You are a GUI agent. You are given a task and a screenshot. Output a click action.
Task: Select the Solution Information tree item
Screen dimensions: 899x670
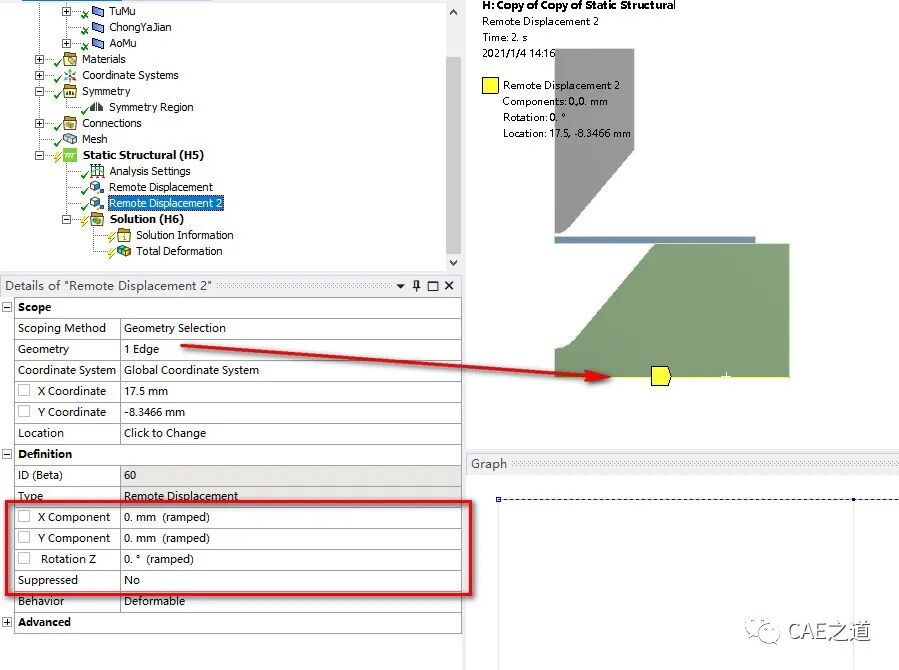[x=185, y=235]
